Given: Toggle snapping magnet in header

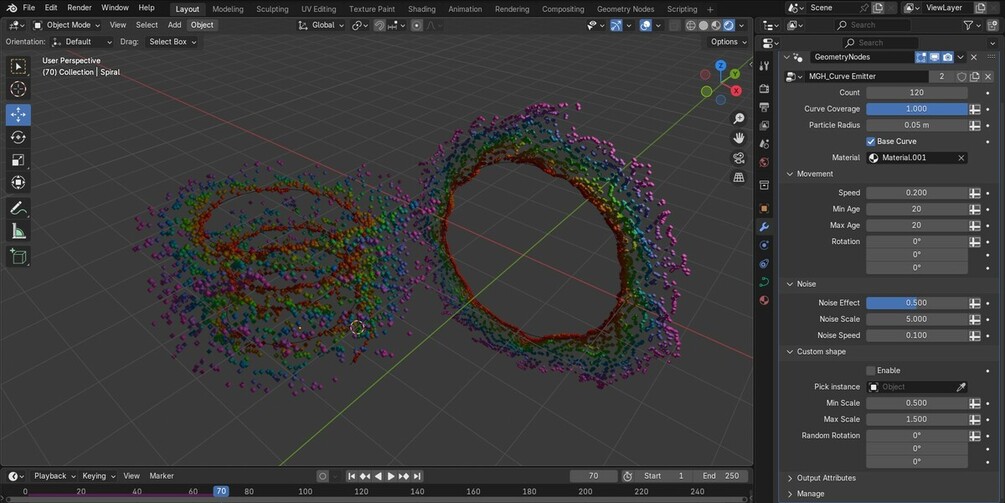Looking at the screenshot, I should pos(379,25).
